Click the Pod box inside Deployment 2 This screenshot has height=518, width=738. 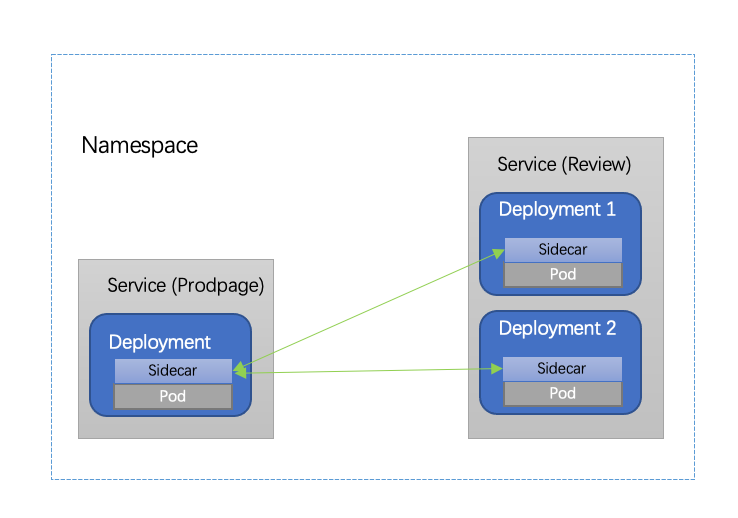pyautogui.click(x=562, y=393)
